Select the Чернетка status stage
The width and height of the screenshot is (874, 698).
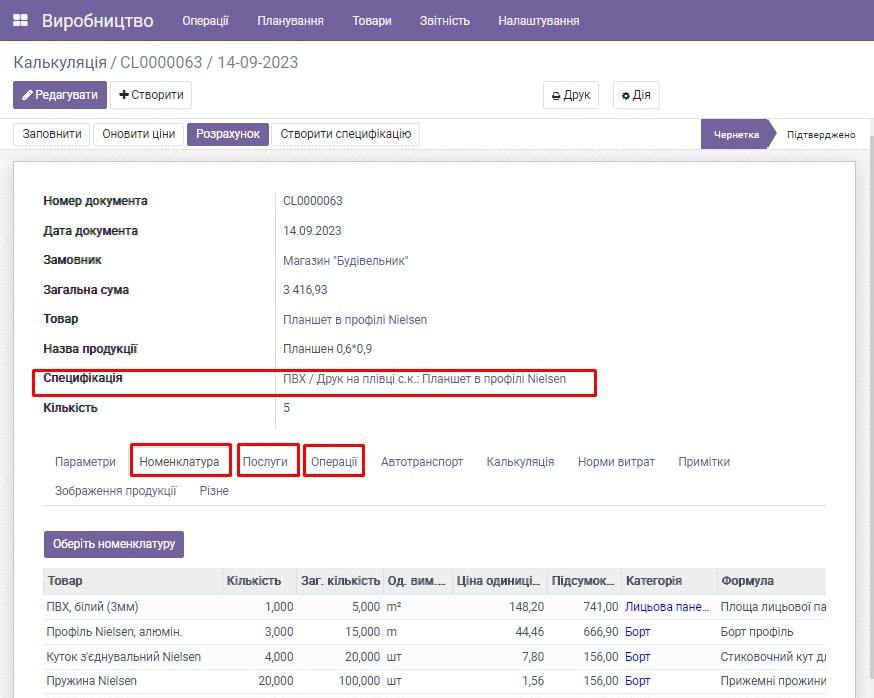pos(736,134)
